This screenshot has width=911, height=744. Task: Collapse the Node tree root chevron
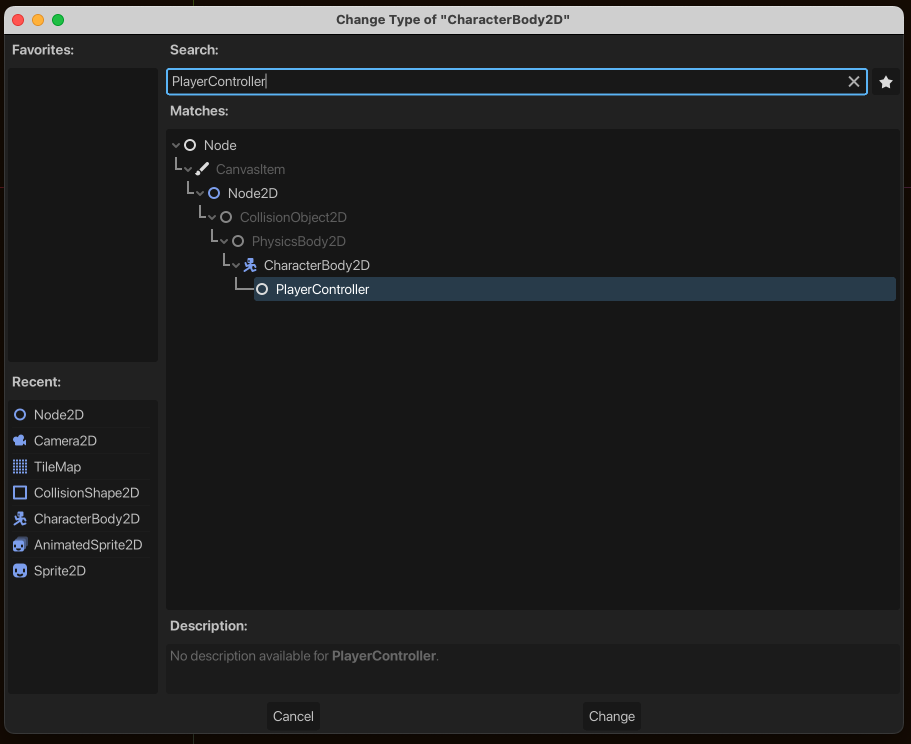[x=175, y=145]
